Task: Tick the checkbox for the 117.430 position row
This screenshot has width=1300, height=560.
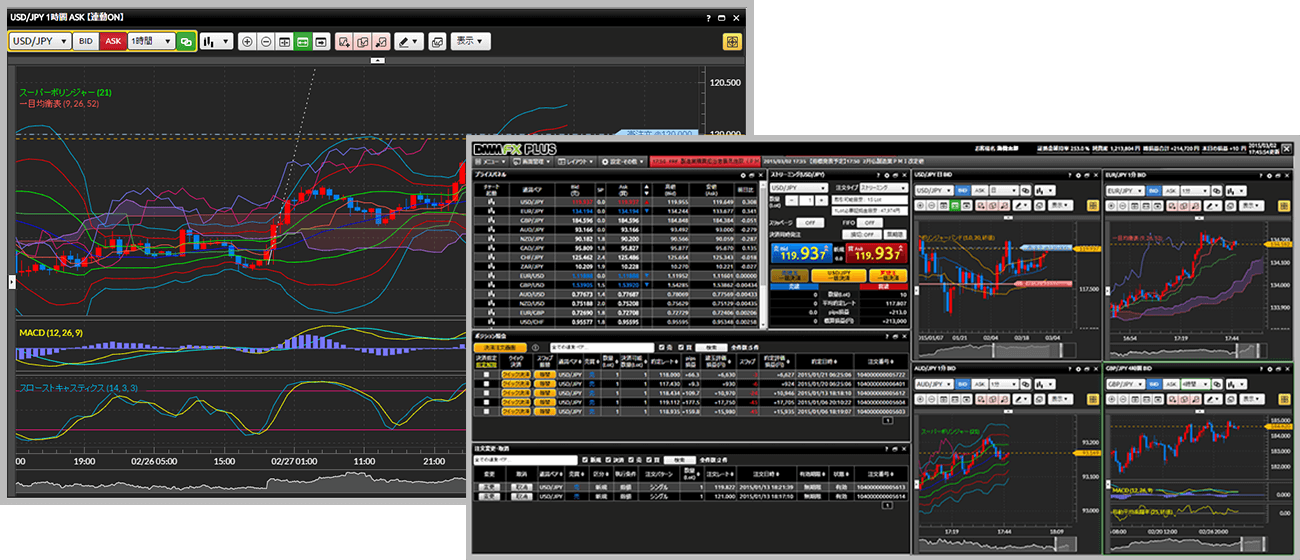Action: (x=486, y=384)
